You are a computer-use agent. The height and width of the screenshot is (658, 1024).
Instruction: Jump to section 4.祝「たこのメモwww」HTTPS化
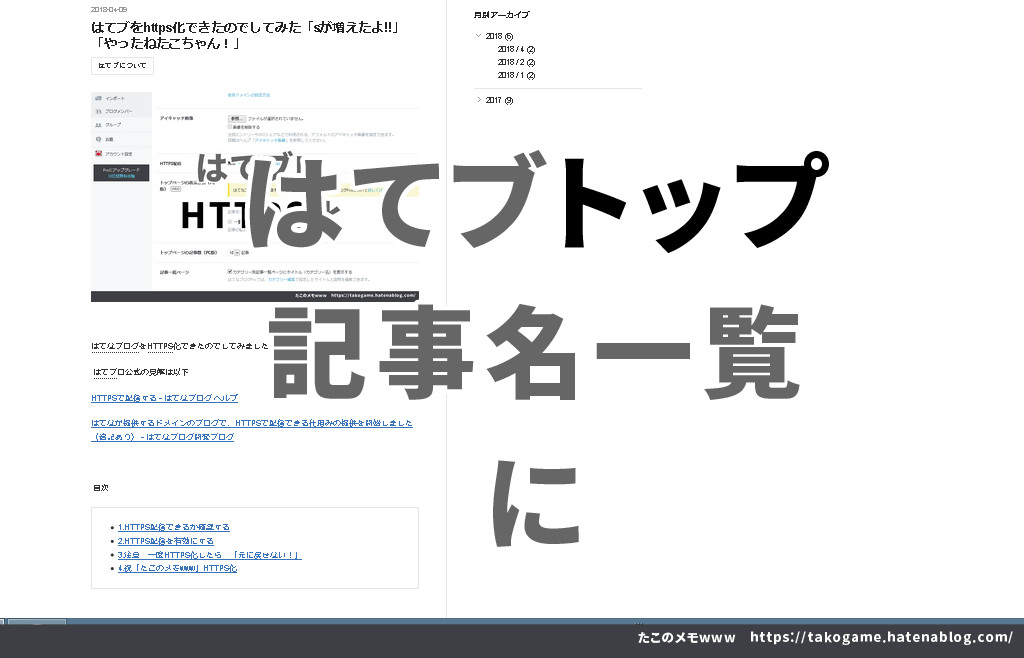click(x=177, y=569)
